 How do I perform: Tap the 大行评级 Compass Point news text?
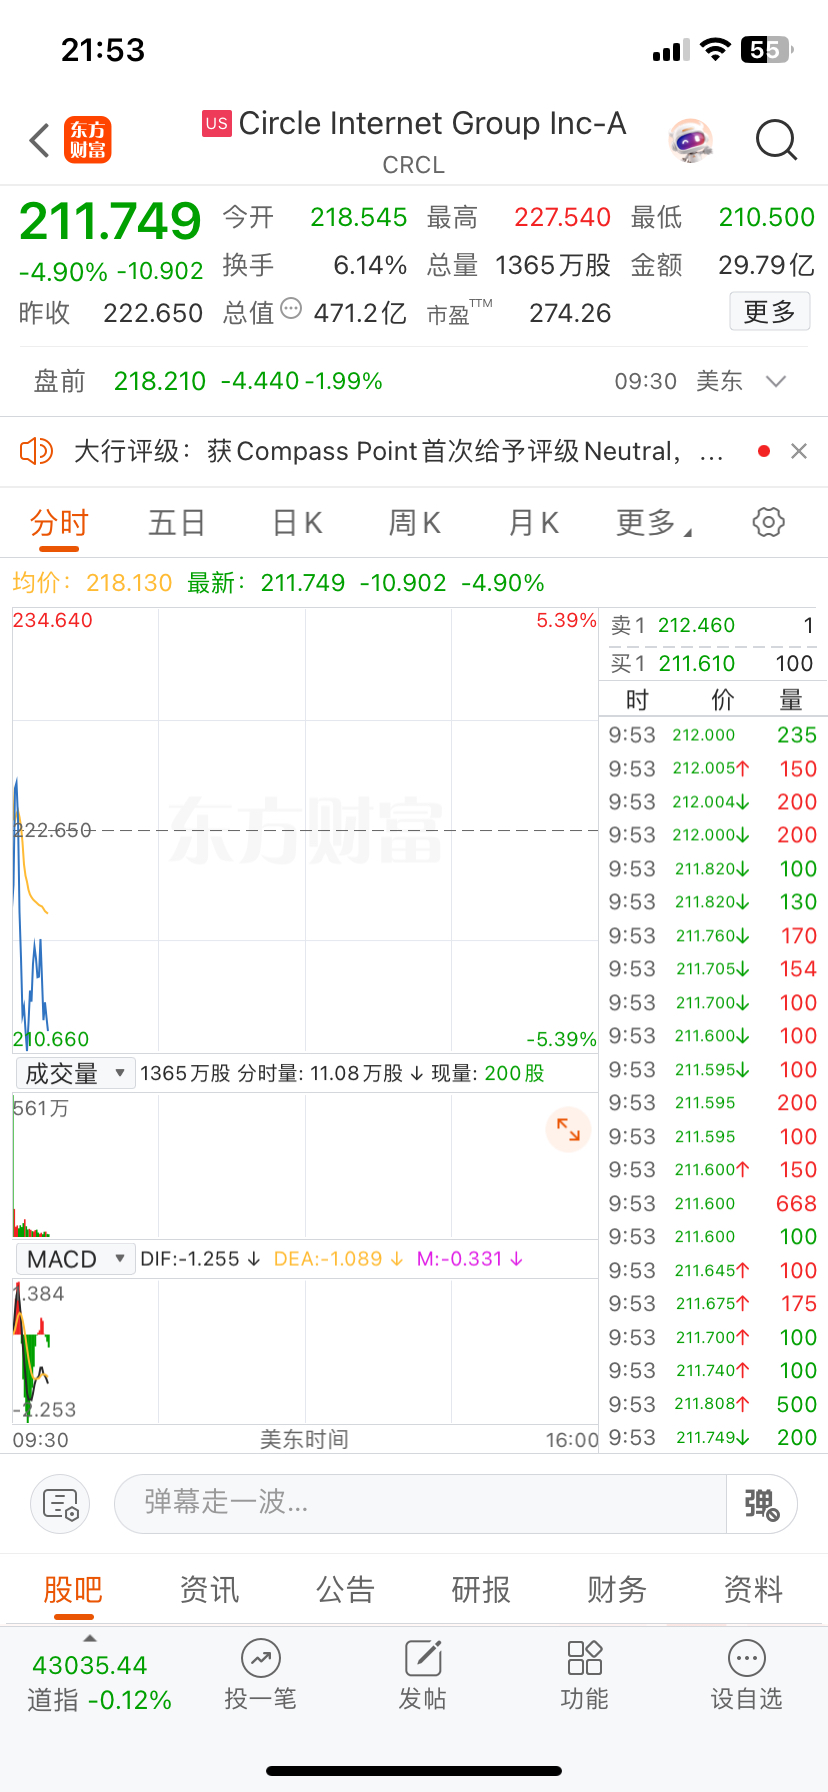click(398, 451)
